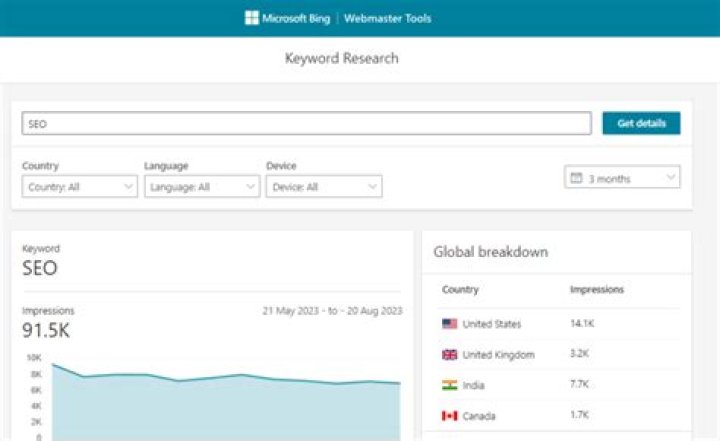Click the Country column header in breakdown
The image size is (720, 441).
click(460, 289)
